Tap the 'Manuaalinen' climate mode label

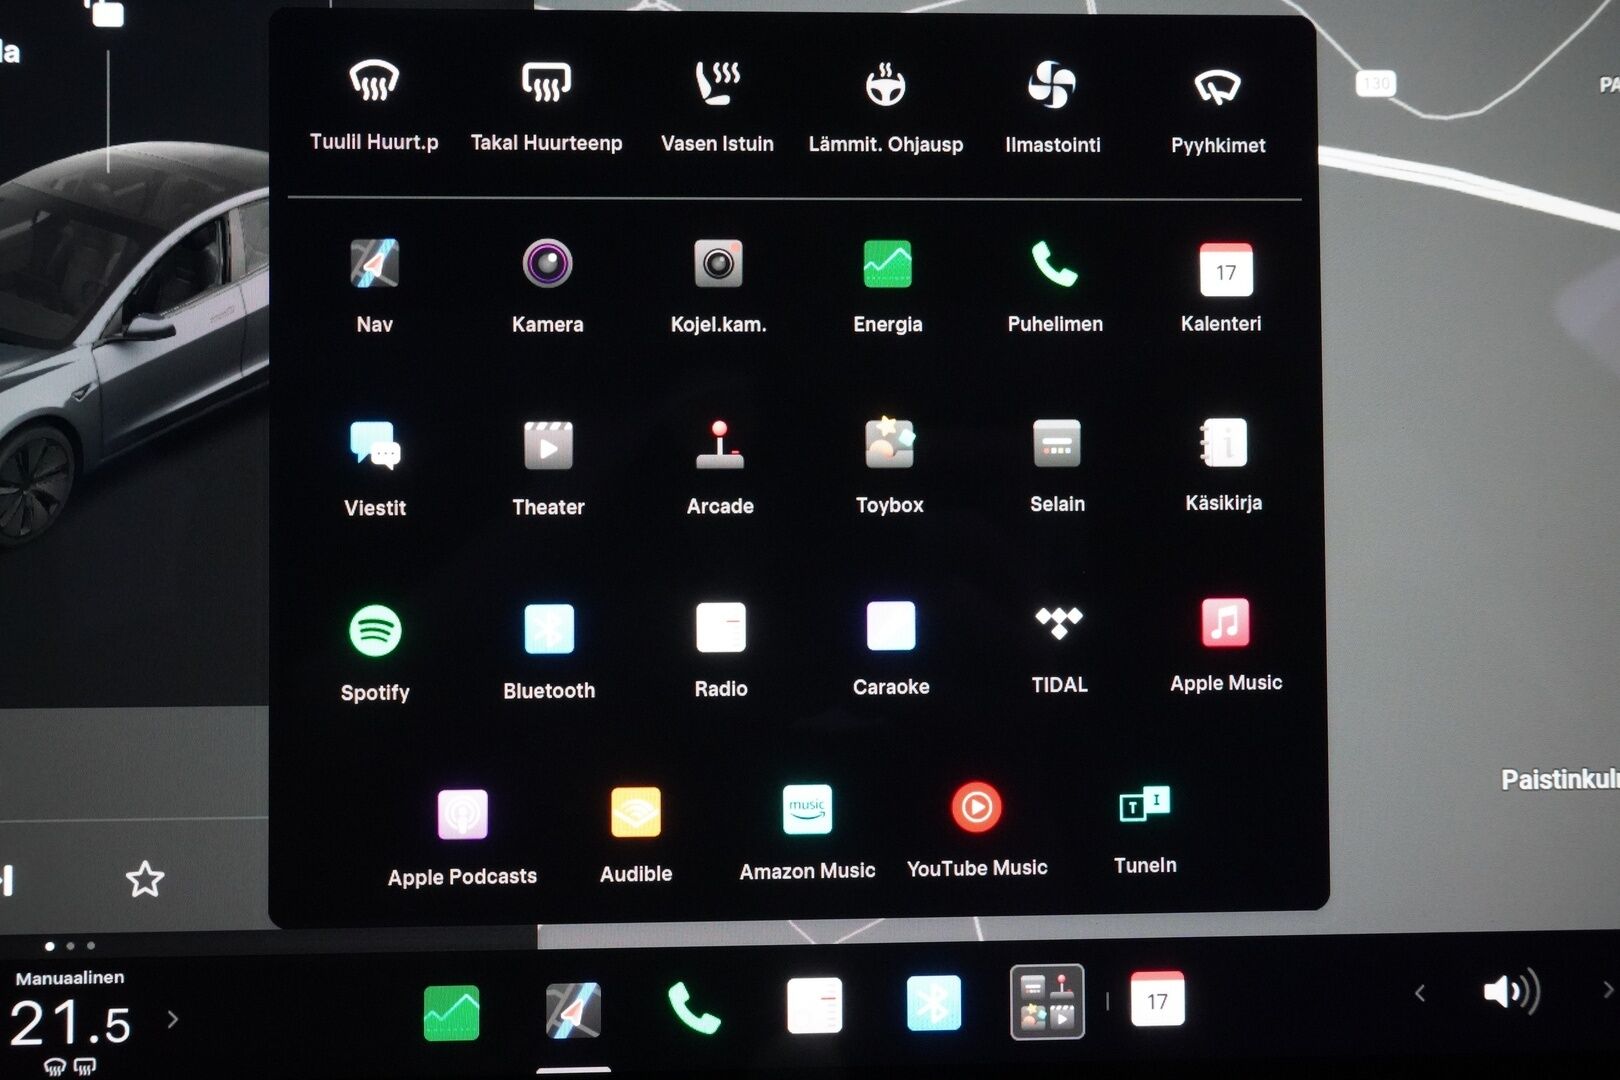[70, 977]
